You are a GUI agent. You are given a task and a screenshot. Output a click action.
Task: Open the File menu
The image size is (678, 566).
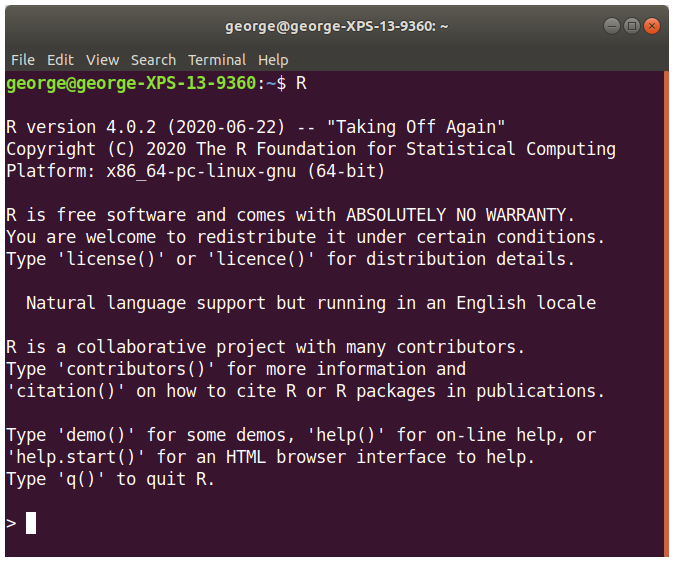[22, 60]
